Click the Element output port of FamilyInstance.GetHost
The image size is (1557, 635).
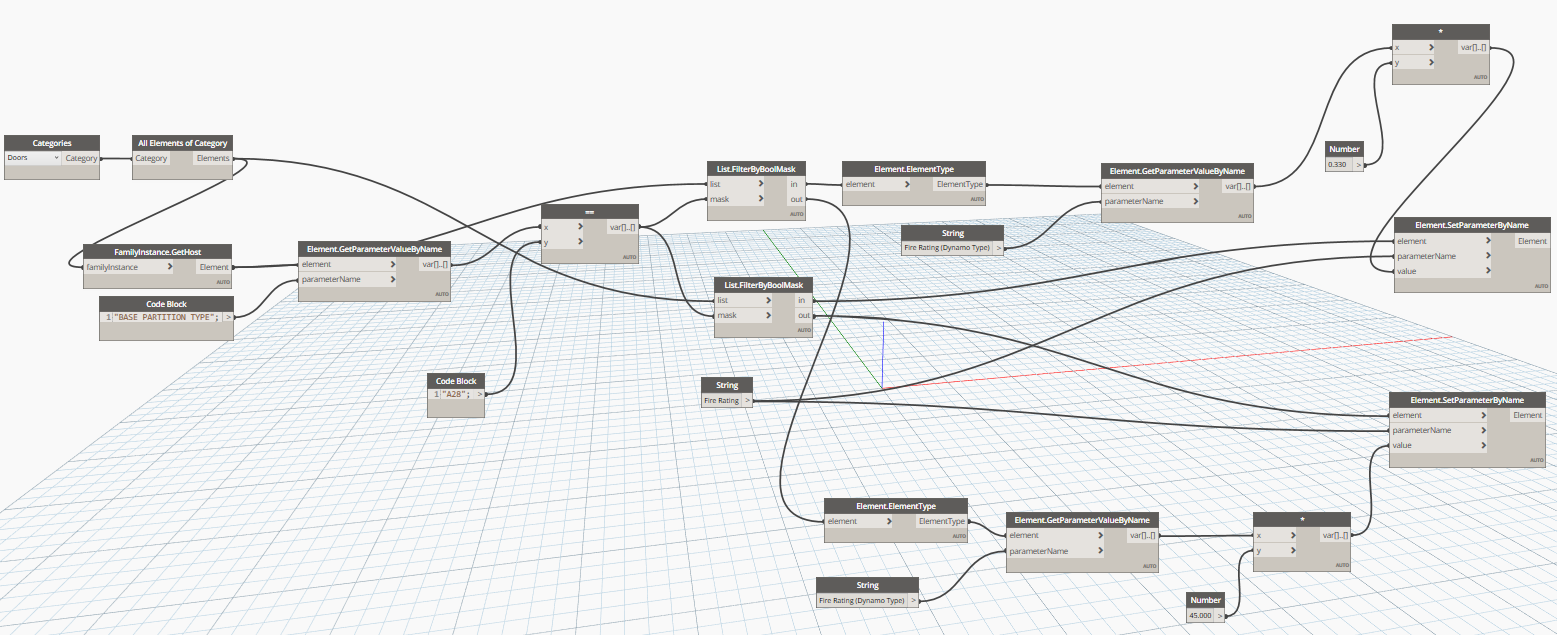point(214,267)
